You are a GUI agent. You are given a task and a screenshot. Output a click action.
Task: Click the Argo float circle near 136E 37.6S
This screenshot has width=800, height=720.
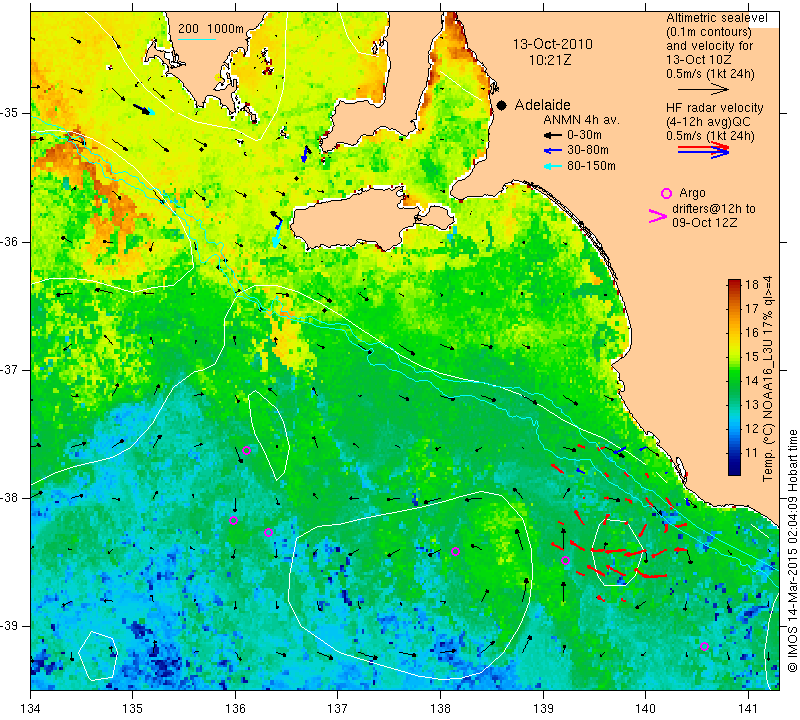[x=246, y=451]
